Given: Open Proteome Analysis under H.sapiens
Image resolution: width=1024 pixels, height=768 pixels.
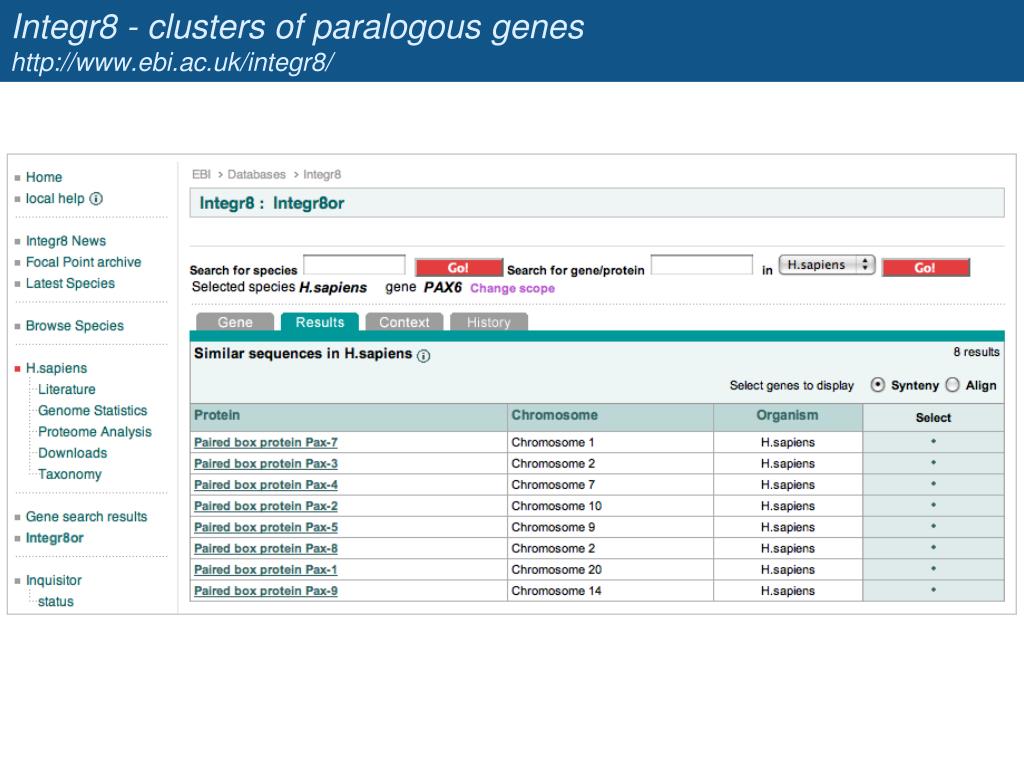Looking at the screenshot, I should pos(95,432).
